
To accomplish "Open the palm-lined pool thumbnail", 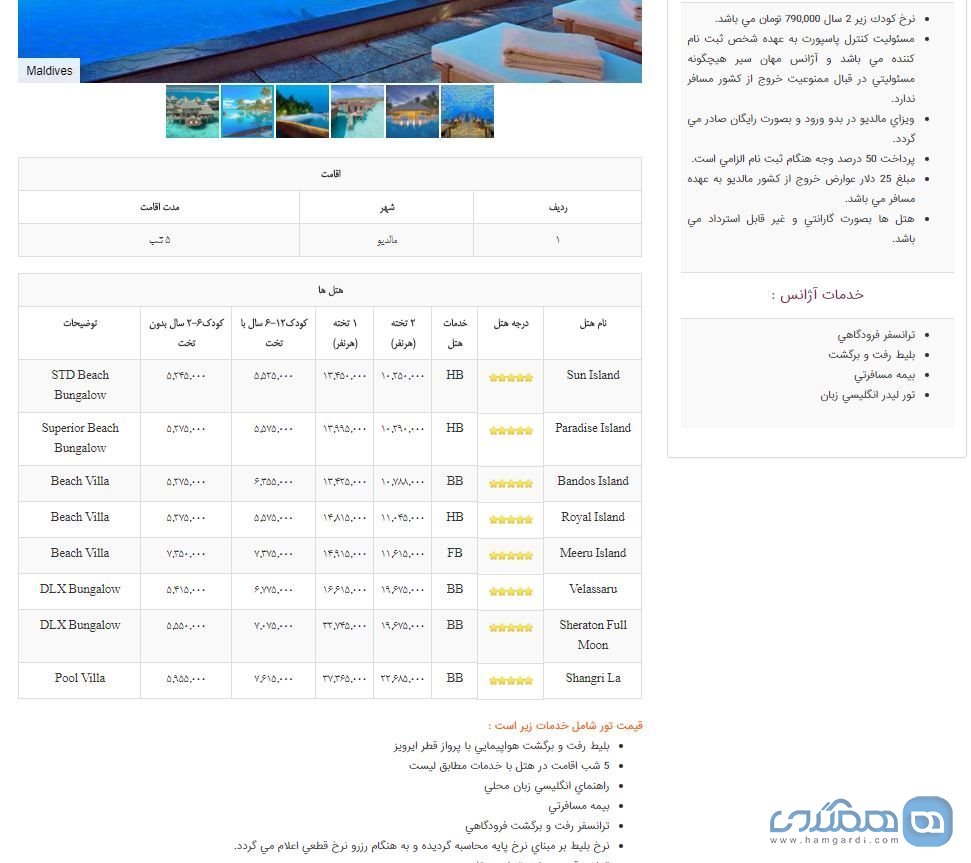I will pos(248,111).
